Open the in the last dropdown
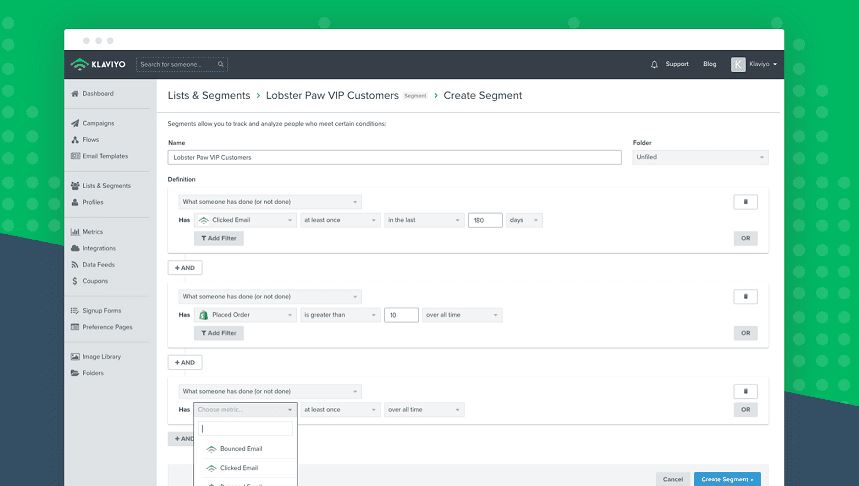Screen dimensions: 859x486 (424, 220)
